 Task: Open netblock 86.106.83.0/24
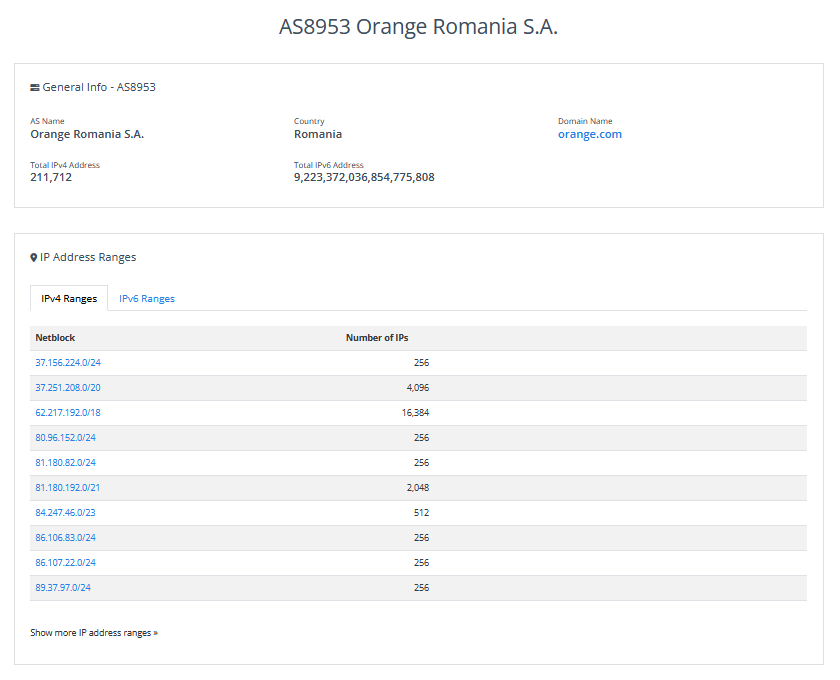point(65,538)
